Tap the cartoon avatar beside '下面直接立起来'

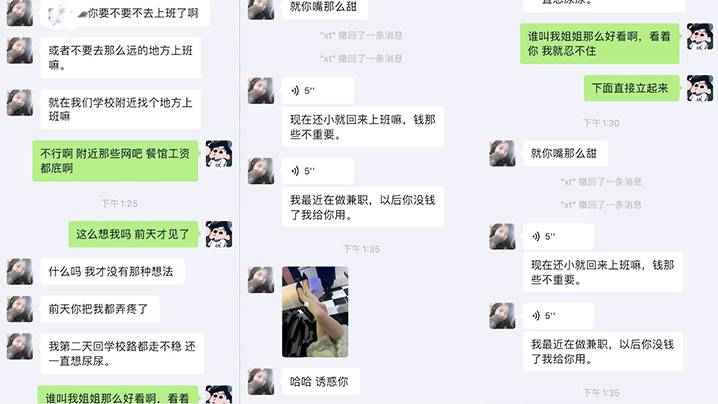coord(700,88)
